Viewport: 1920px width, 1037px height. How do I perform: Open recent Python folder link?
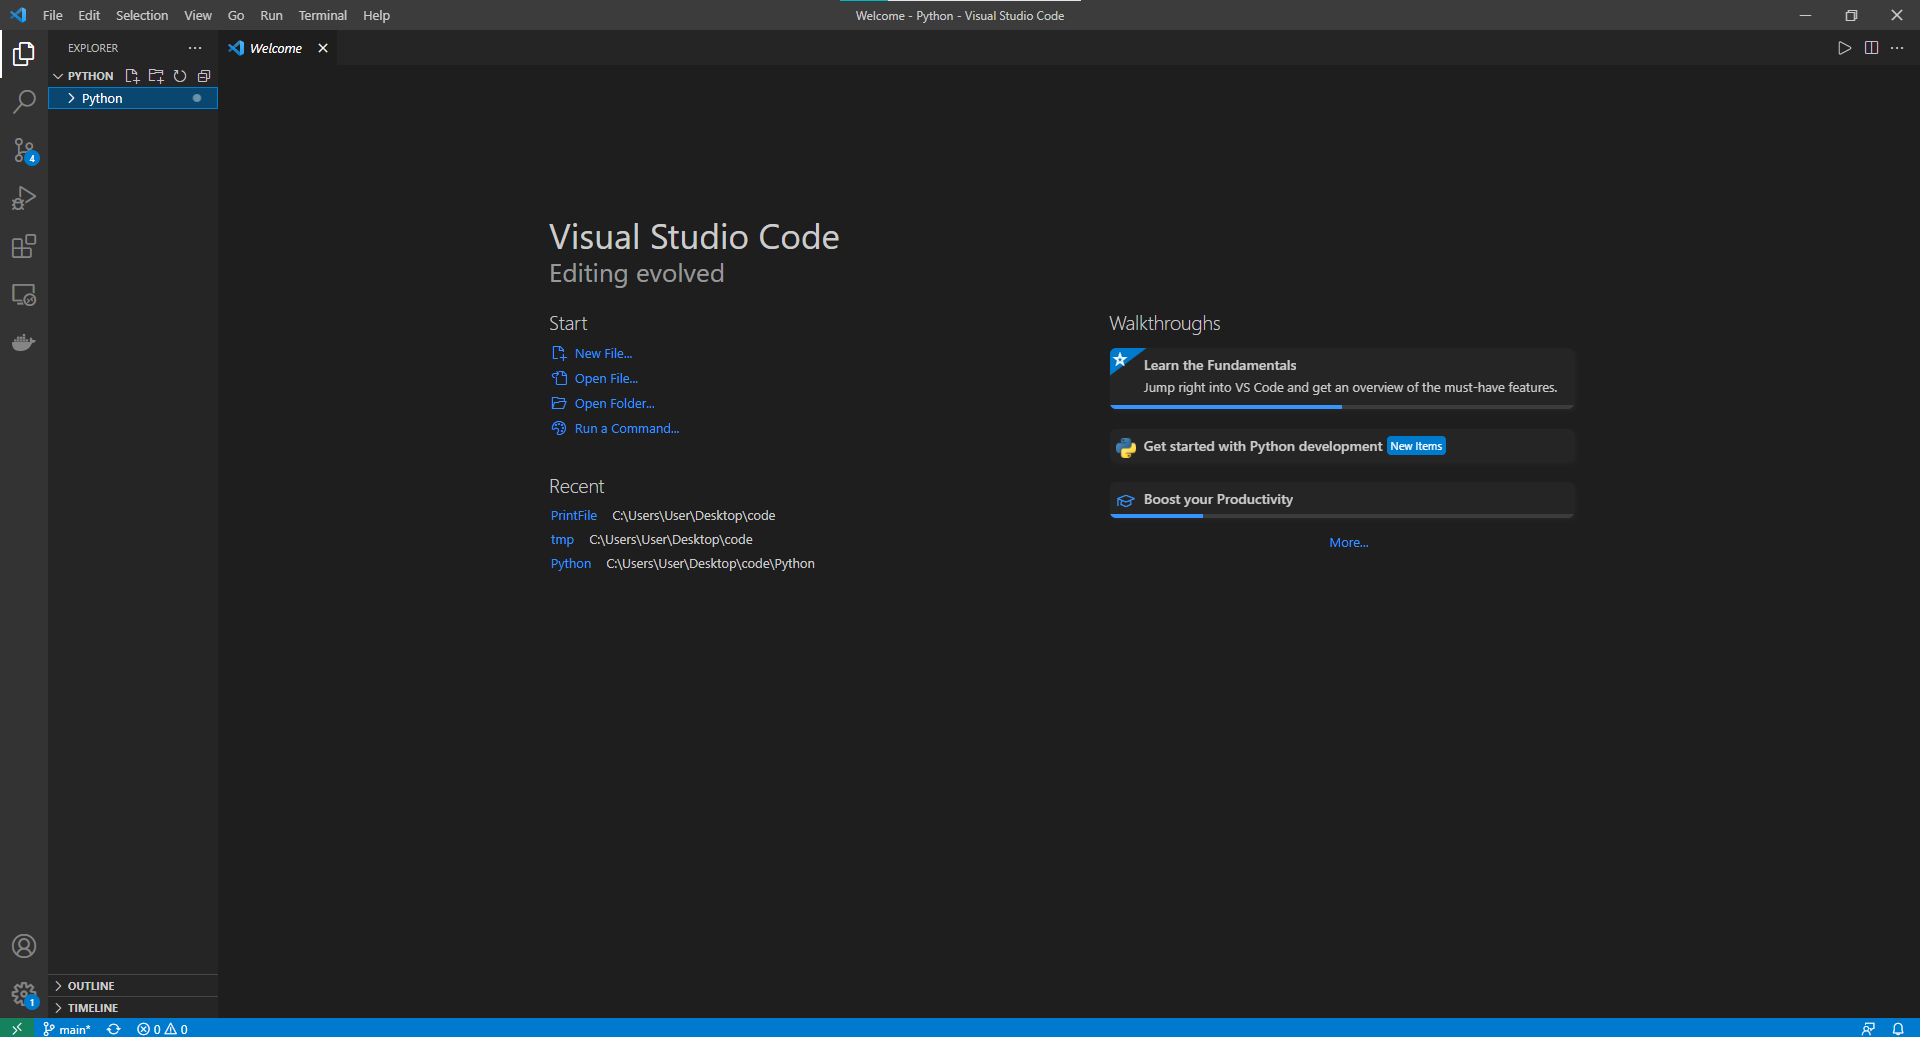[x=571, y=563]
